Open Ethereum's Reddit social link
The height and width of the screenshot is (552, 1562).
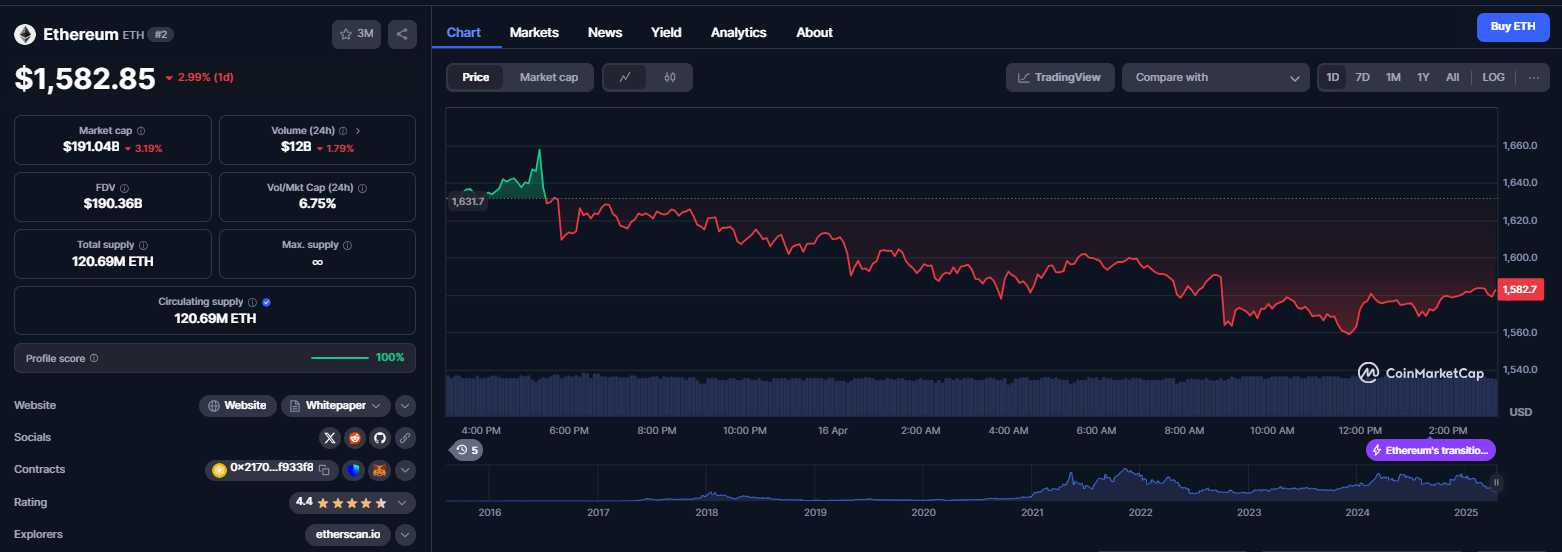[x=355, y=438]
